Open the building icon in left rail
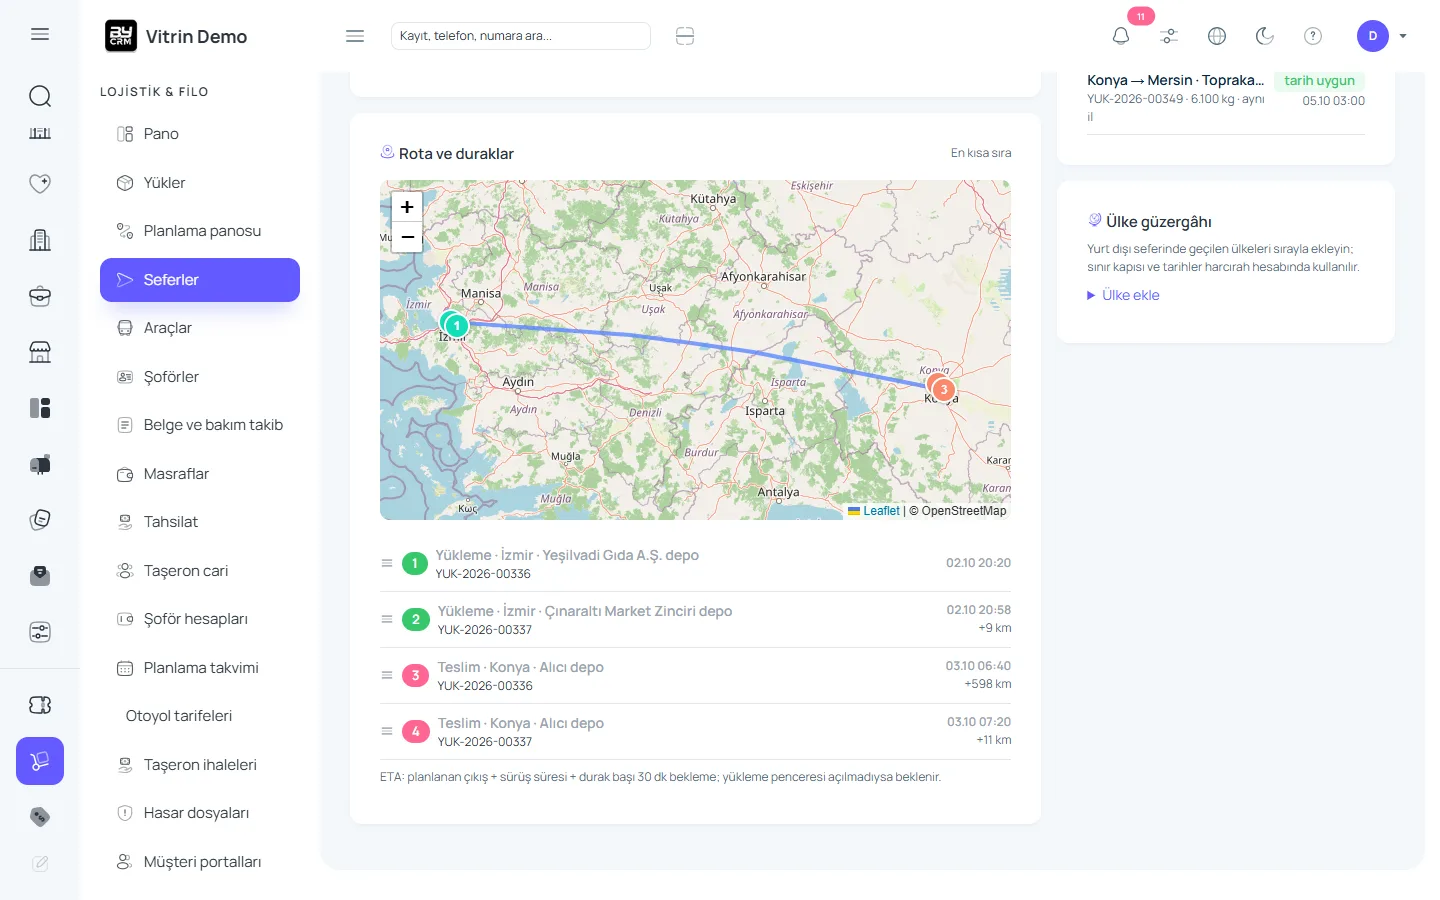 40,240
